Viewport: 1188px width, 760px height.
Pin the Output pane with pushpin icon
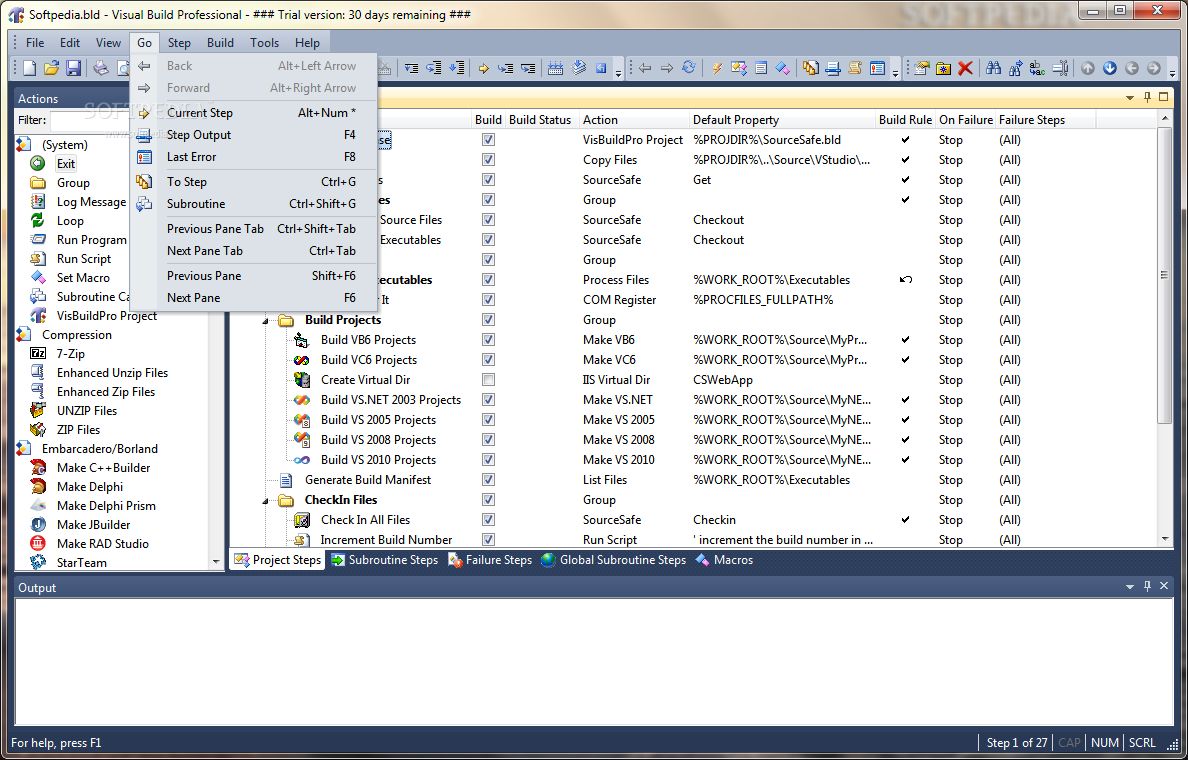point(1147,586)
